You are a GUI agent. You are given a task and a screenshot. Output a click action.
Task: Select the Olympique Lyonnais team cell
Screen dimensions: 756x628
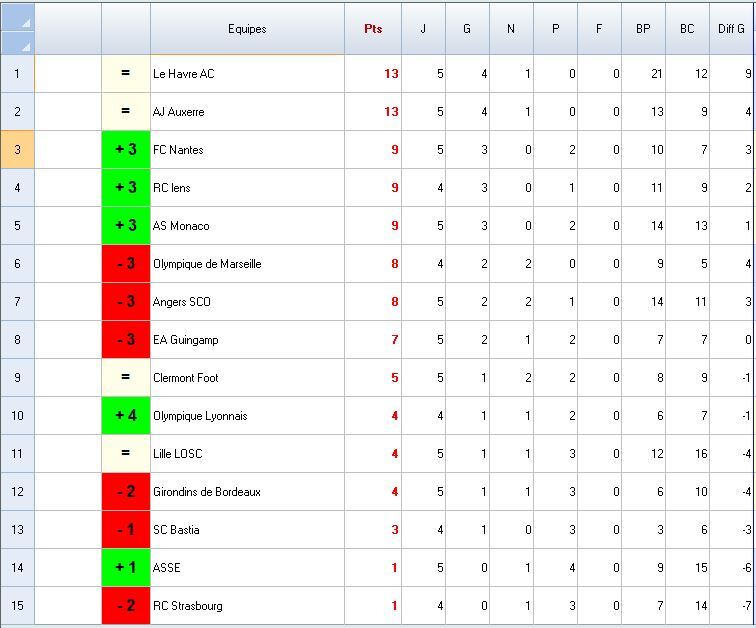point(247,415)
